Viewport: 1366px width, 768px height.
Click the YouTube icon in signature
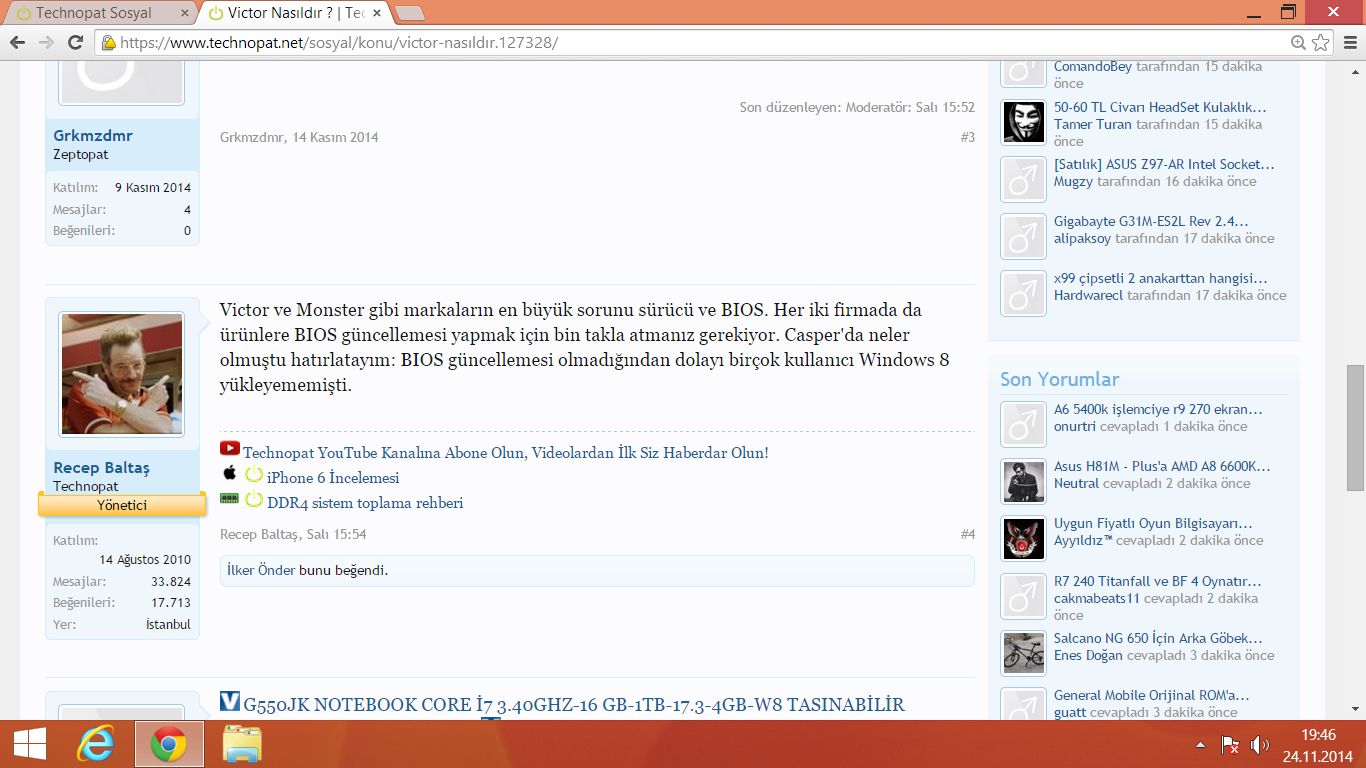click(230, 449)
